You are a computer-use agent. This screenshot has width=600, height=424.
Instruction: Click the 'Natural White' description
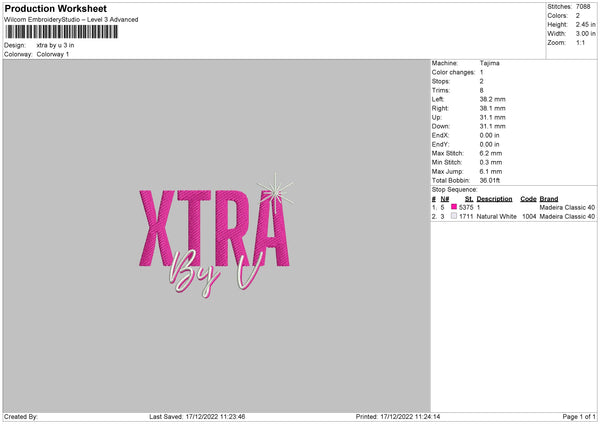coord(496,217)
